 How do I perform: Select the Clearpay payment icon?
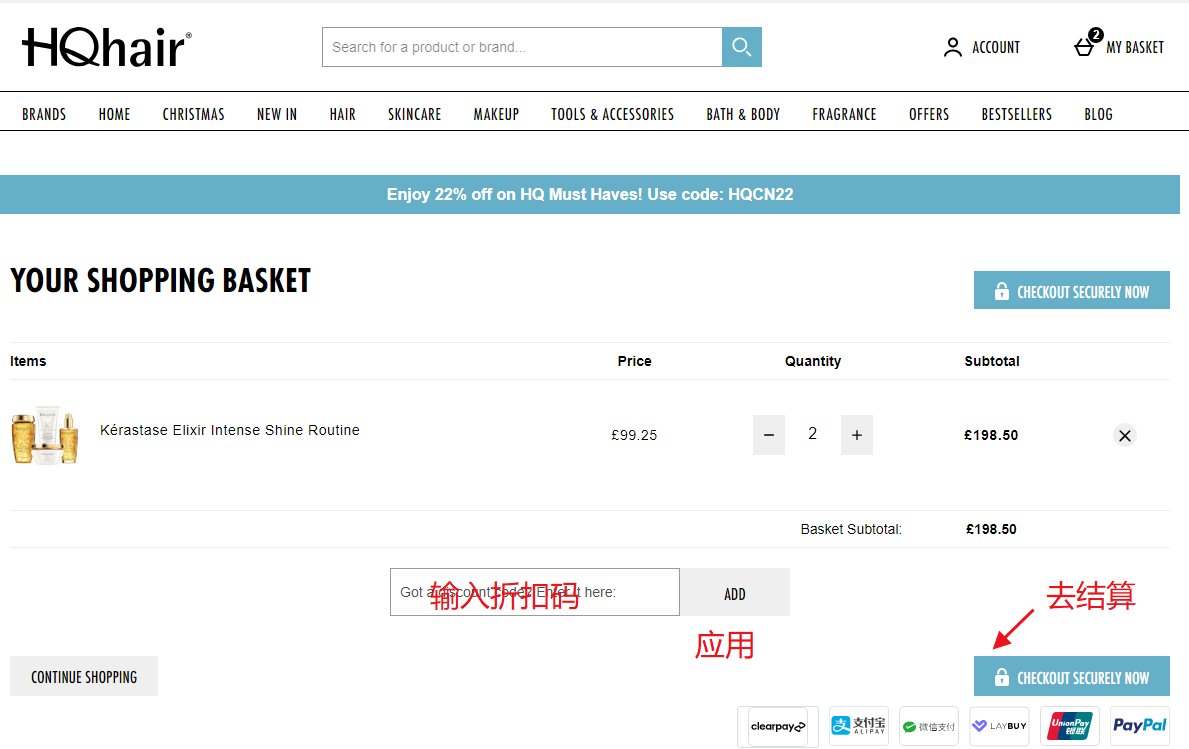pos(778,726)
